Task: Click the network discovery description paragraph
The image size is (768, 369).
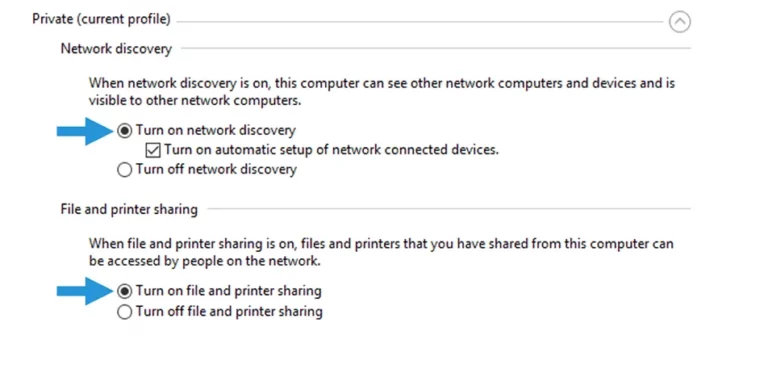Action: coord(382,92)
